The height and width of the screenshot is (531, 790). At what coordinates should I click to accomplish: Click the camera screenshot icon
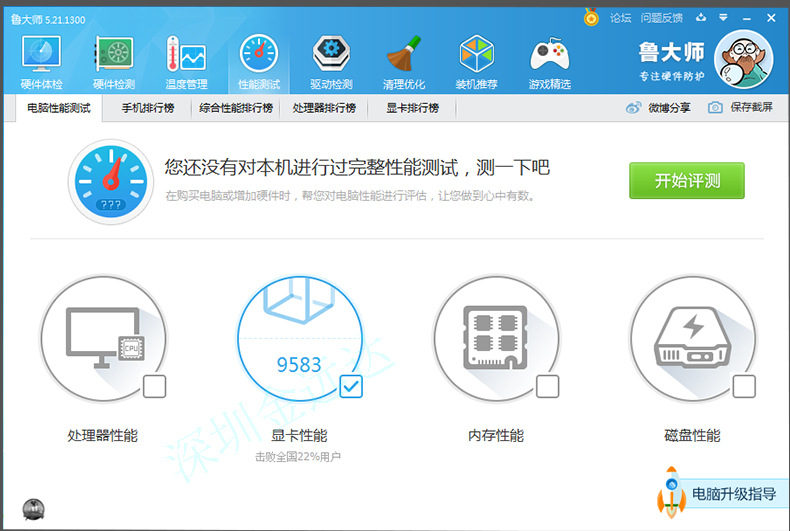[x=715, y=107]
